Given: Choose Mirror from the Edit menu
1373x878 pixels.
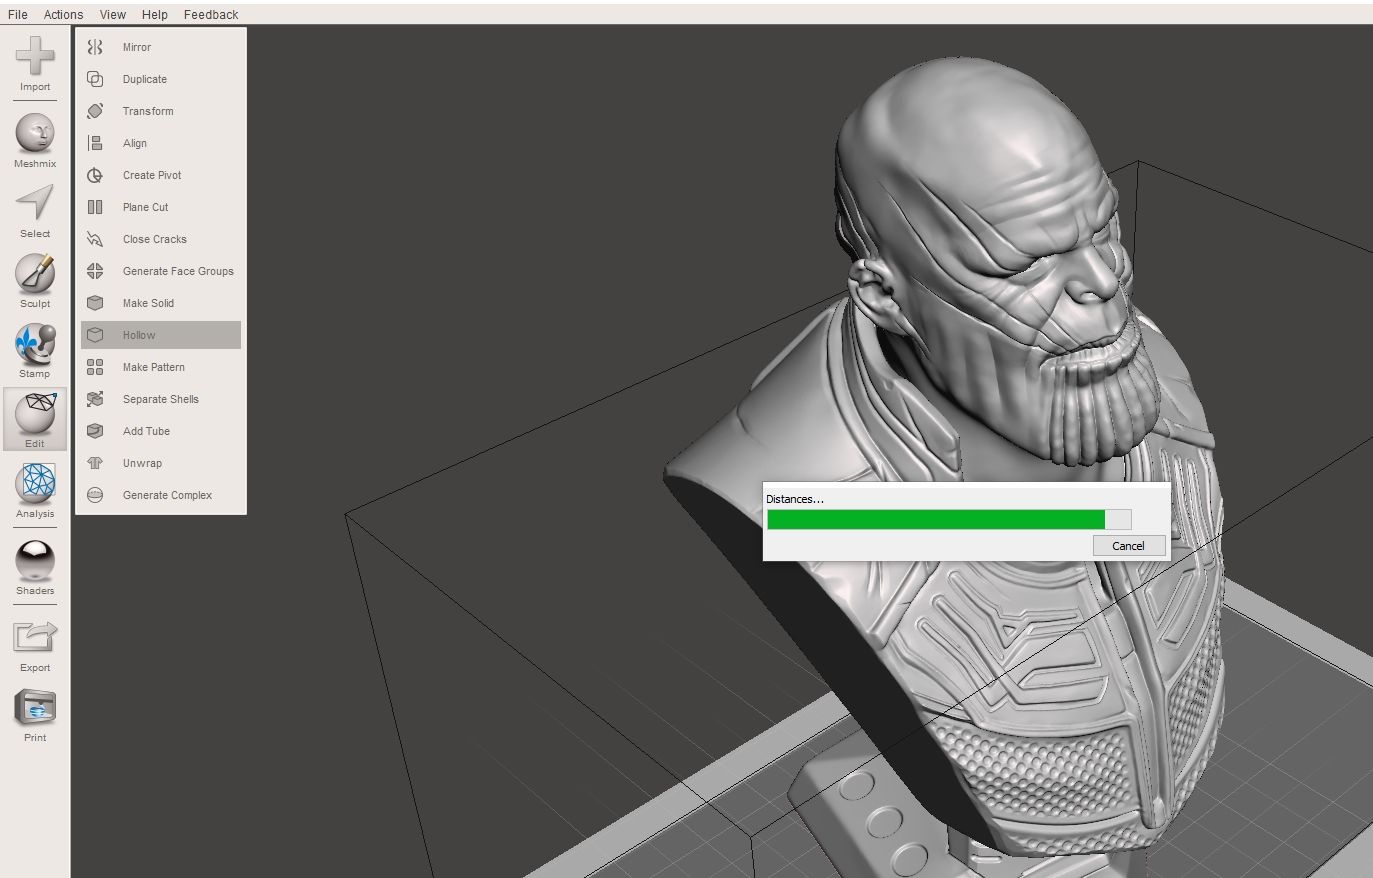Looking at the screenshot, I should pos(135,47).
